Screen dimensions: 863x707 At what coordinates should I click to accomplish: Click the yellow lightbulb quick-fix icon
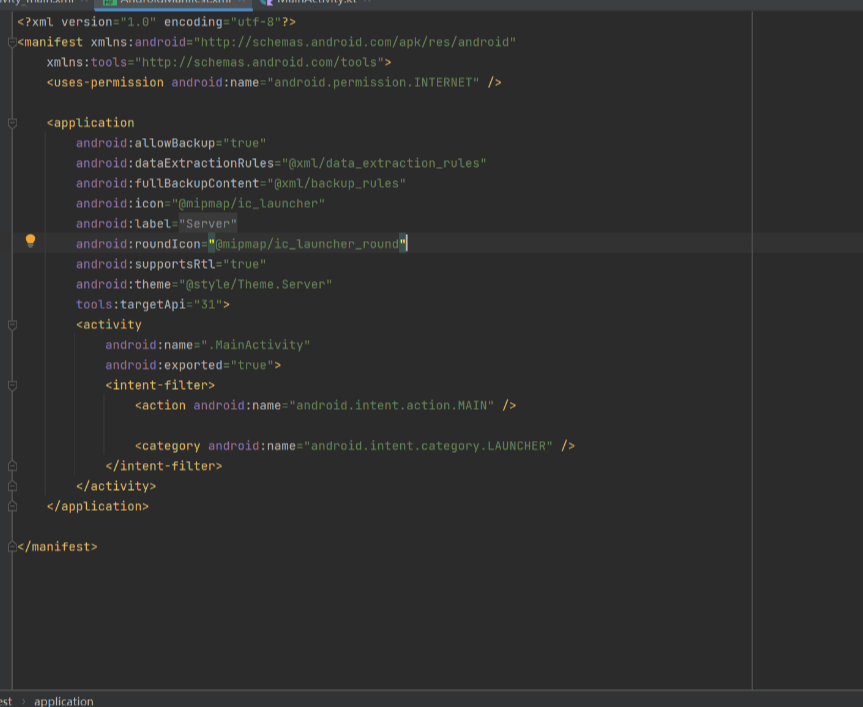pos(30,241)
